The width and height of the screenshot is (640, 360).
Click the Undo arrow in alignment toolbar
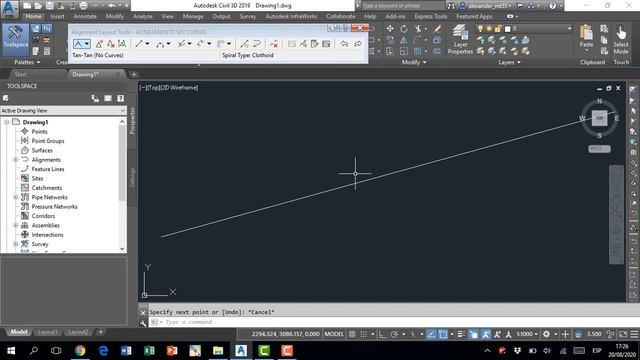point(344,44)
